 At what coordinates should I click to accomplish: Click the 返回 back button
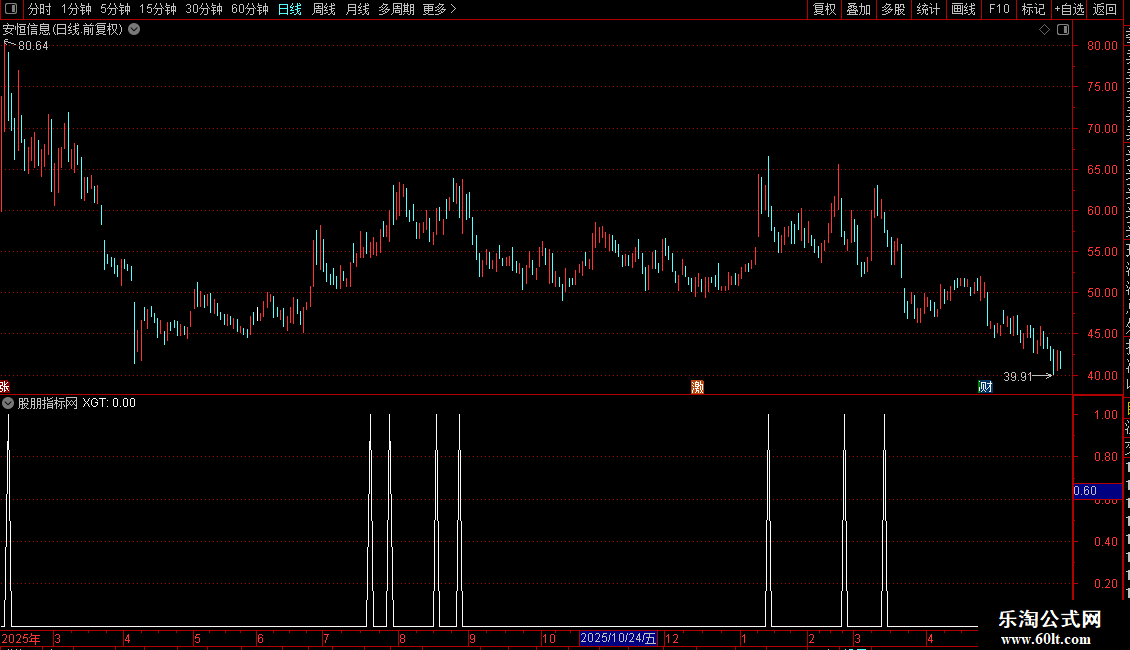[1105, 9]
